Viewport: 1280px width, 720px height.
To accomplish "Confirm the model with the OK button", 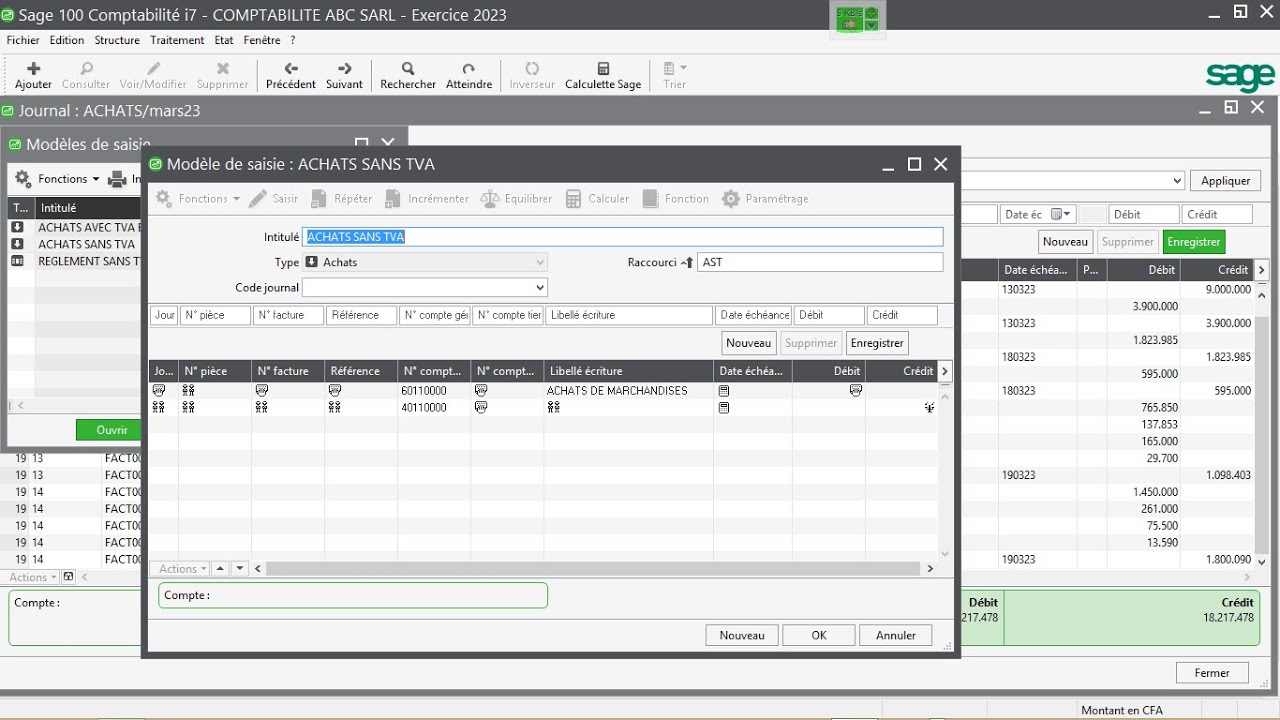I will (819, 635).
